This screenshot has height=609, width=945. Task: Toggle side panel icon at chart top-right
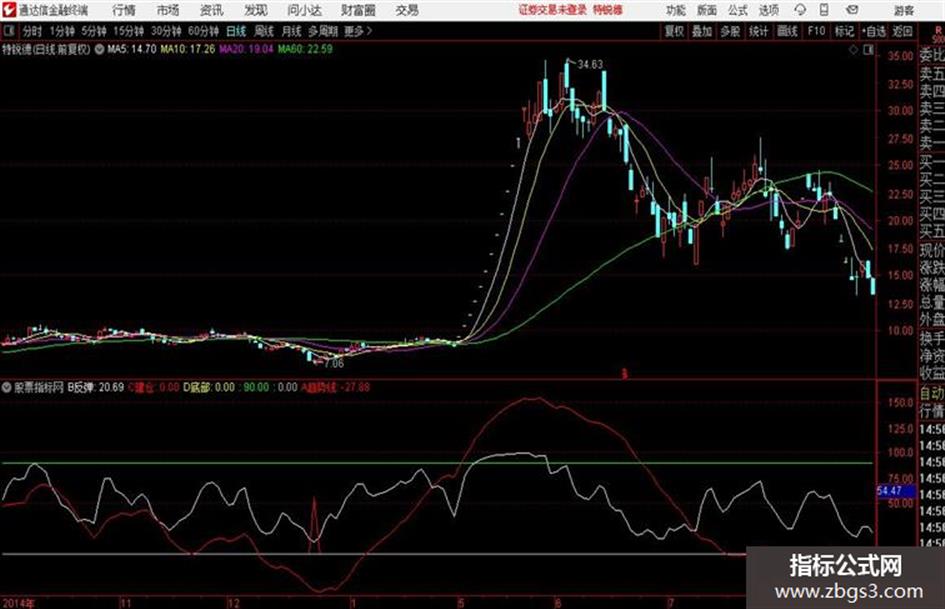pyautogui.click(x=868, y=51)
